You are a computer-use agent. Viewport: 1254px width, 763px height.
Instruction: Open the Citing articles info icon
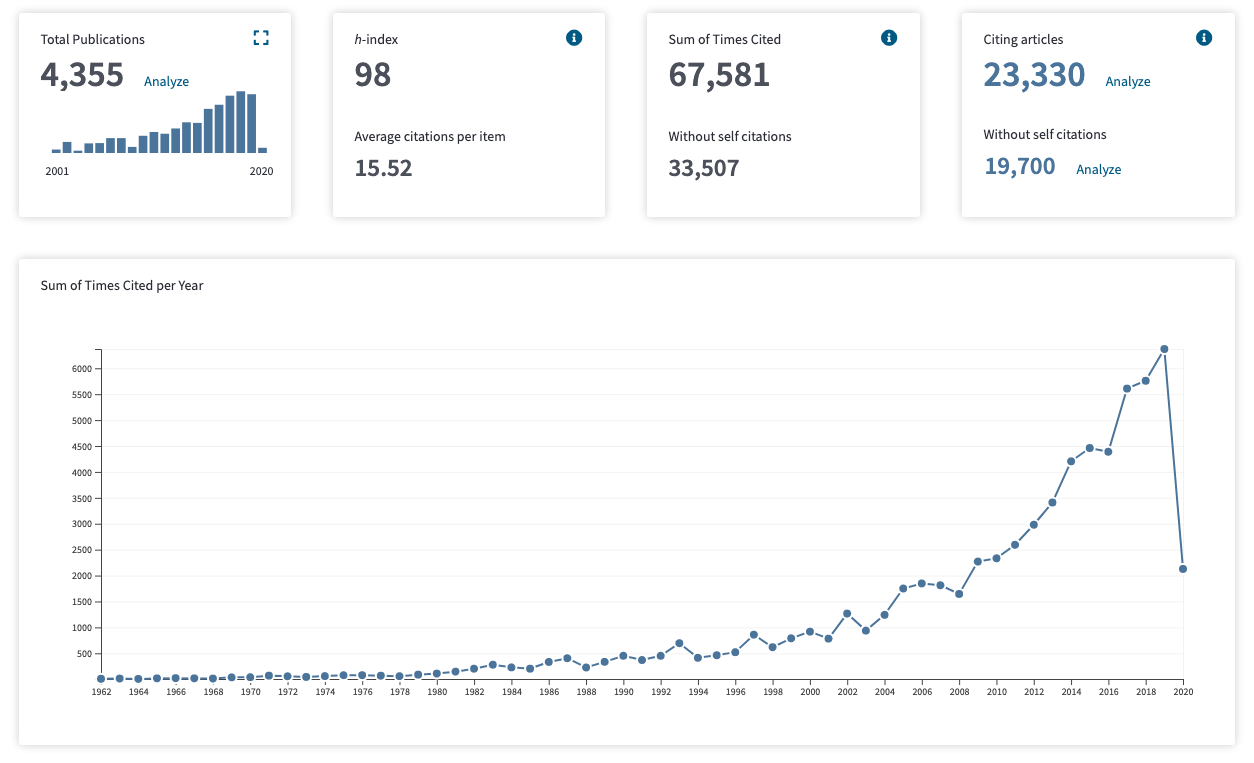coord(1204,38)
